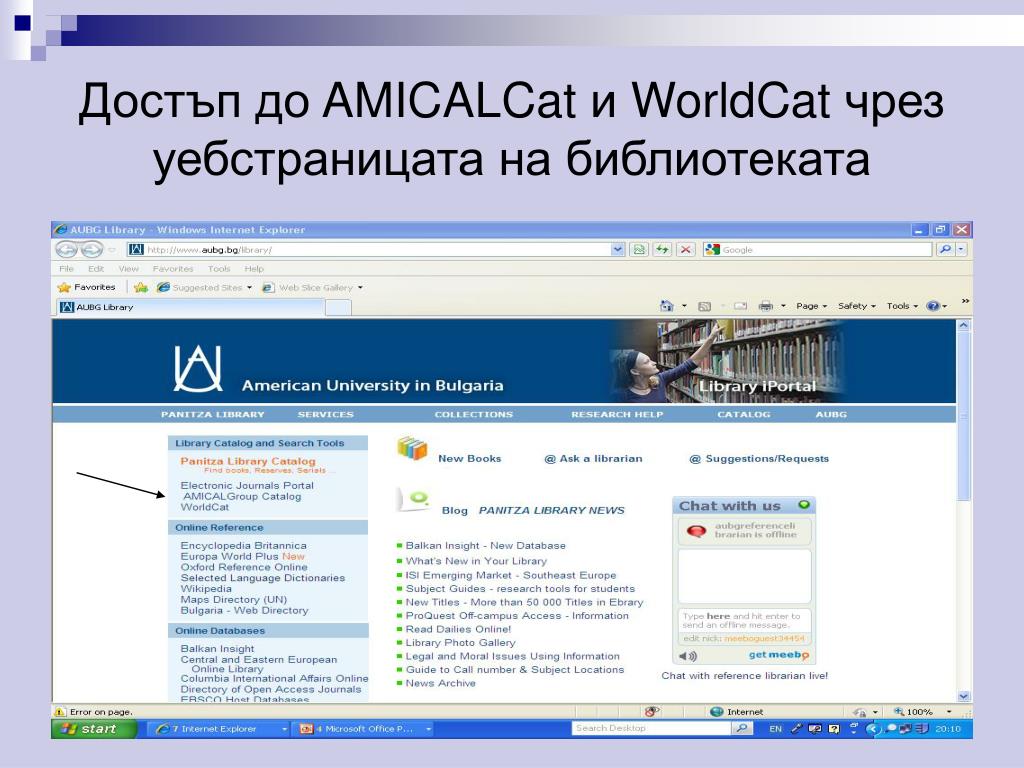Refresh the page with the green arrows icon
This screenshot has width=1024, height=768.
tap(662, 249)
